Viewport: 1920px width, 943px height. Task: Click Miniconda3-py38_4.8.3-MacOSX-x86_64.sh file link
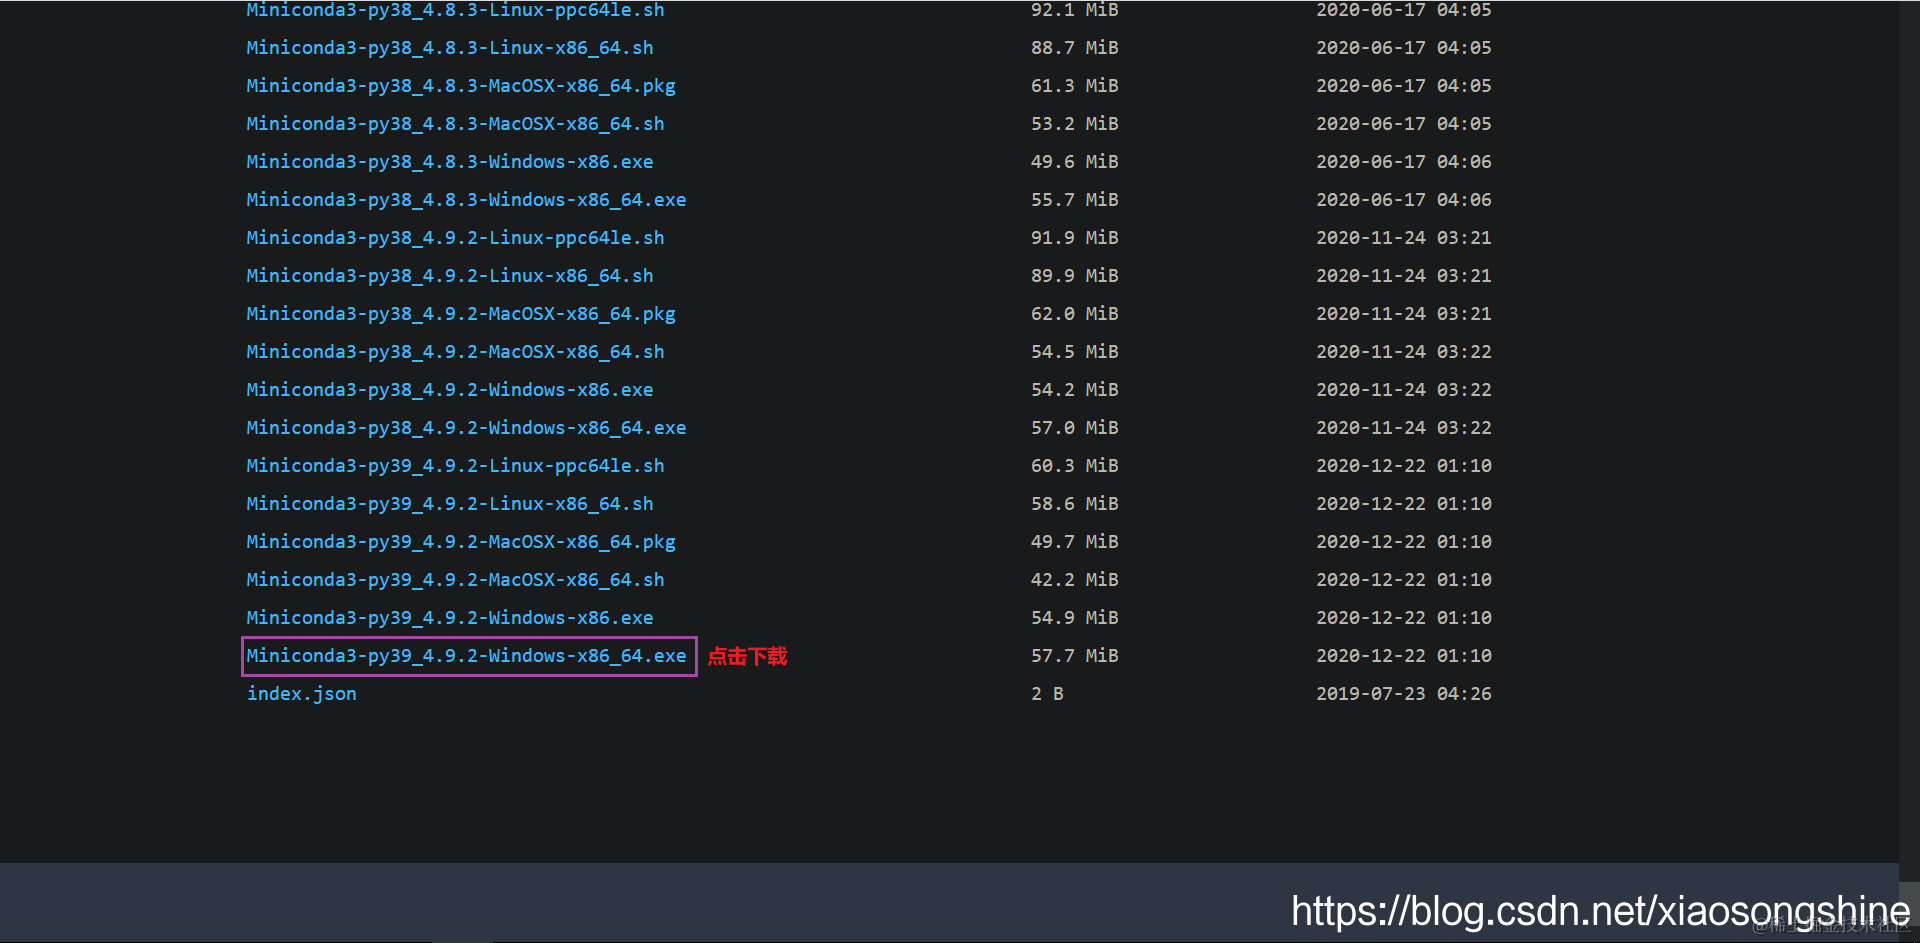[x=455, y=124]
